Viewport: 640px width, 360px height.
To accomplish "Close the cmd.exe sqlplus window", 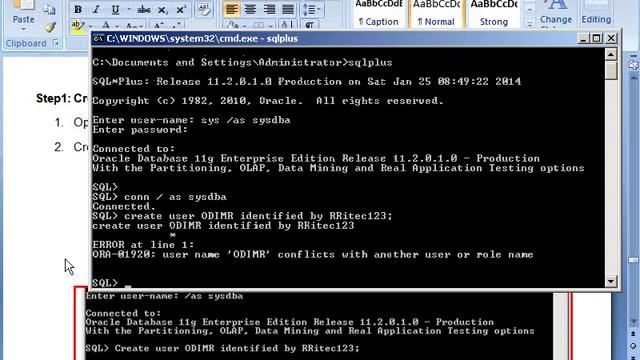I will [611, 38].
